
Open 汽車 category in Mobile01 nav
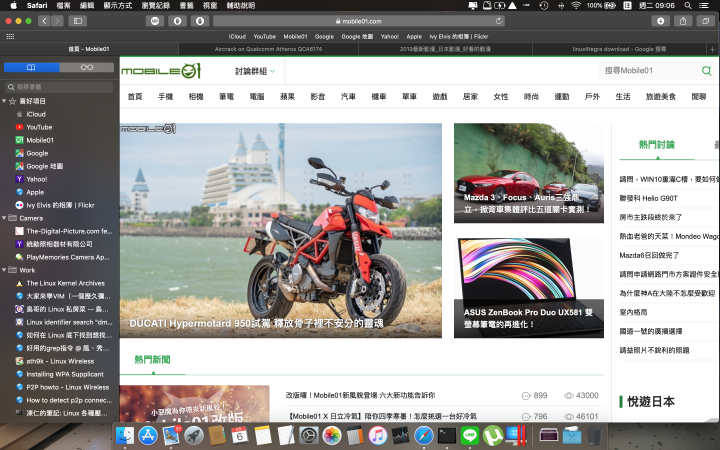(348, 96)
